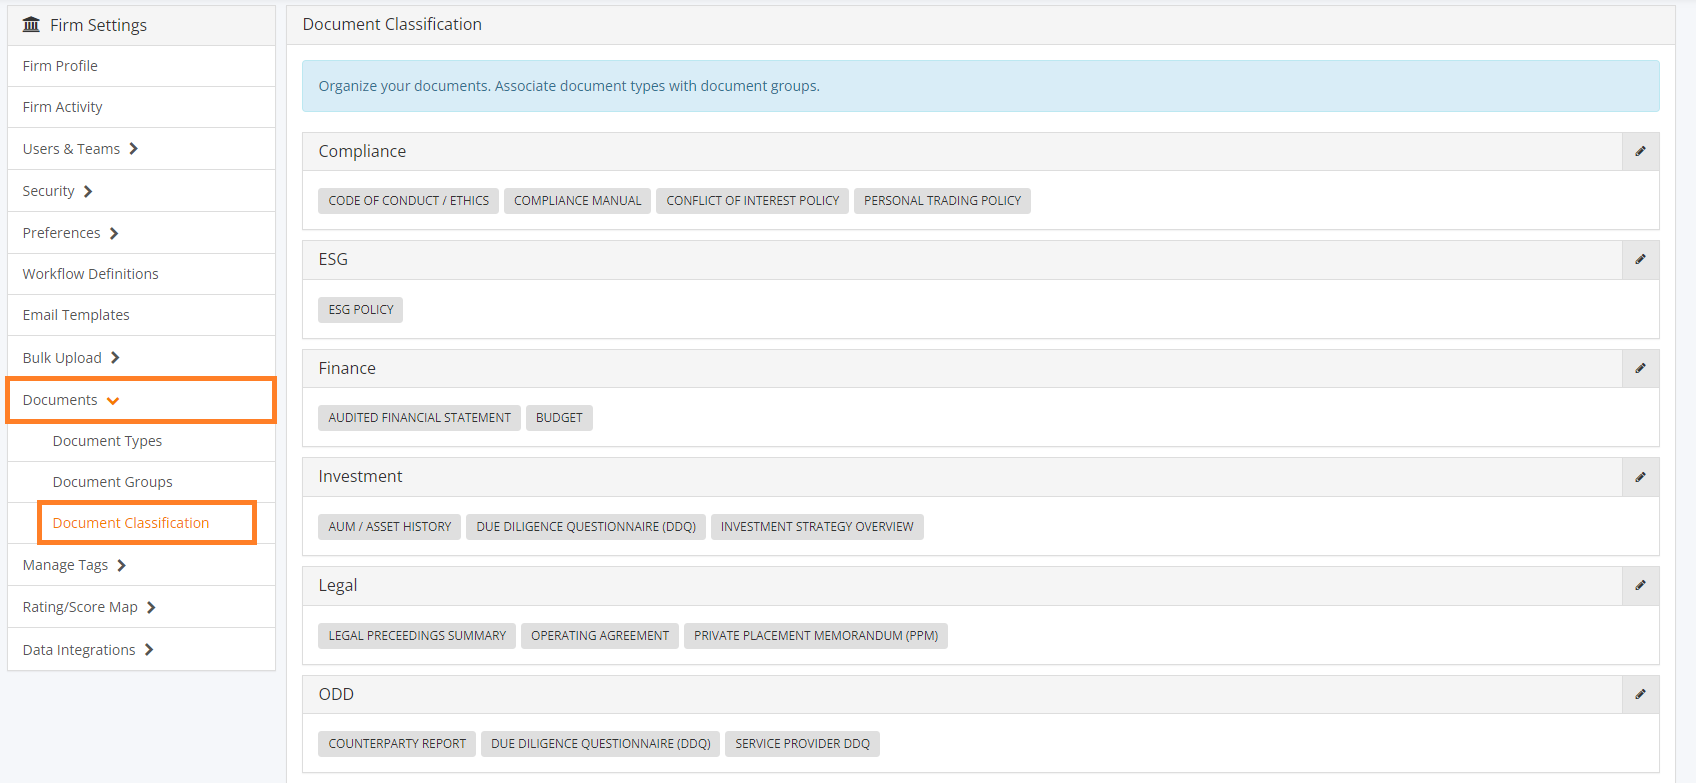
Task: Open Workflow Definitions page
Action: (141, 274)
